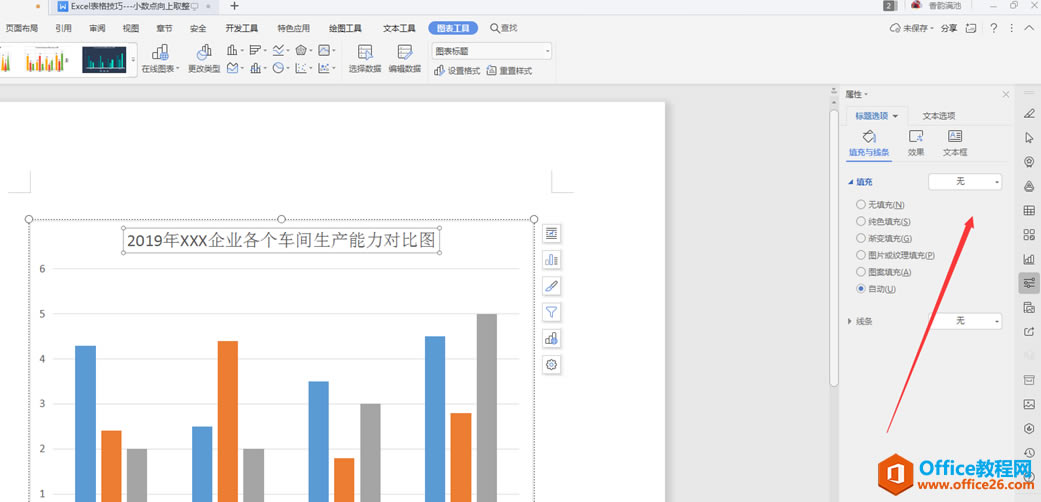Click the 分享 share button
Viewport: 1041px width, 502px height.
pos(949,28)
